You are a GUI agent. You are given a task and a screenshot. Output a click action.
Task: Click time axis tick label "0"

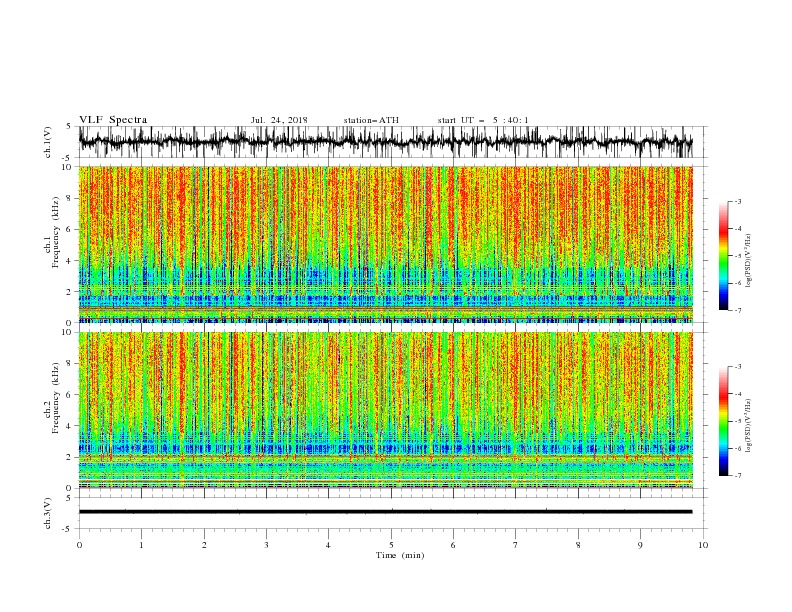79,545
